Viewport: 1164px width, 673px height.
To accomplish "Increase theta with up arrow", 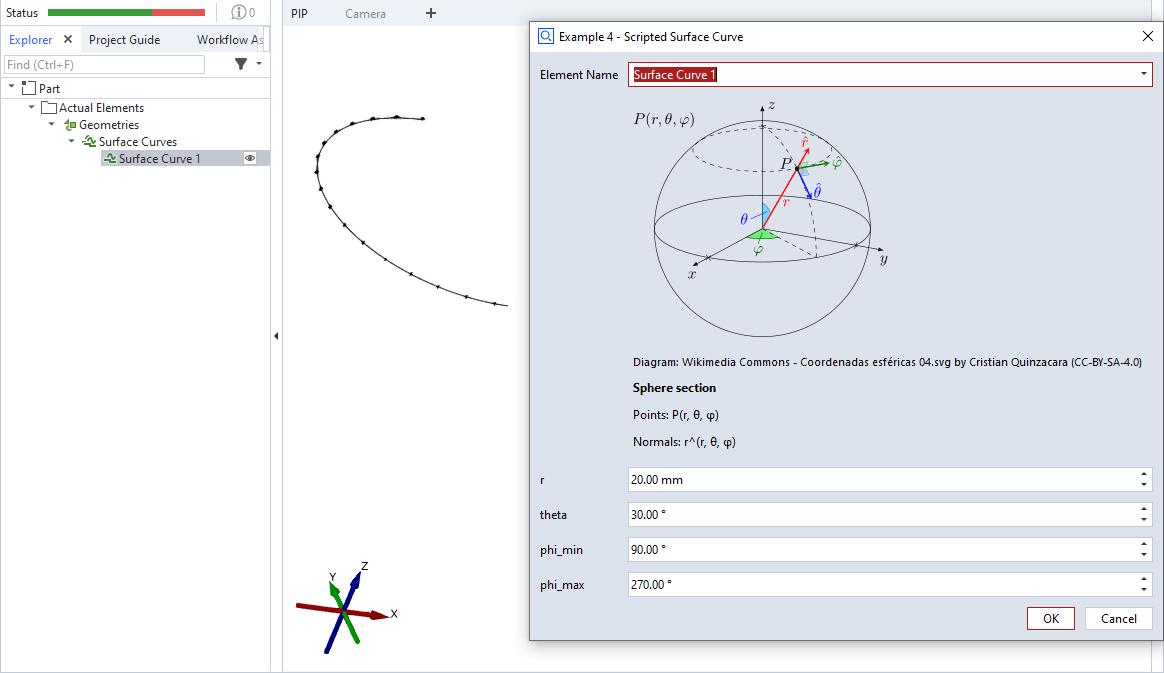I will click(x=1144, y=509).
